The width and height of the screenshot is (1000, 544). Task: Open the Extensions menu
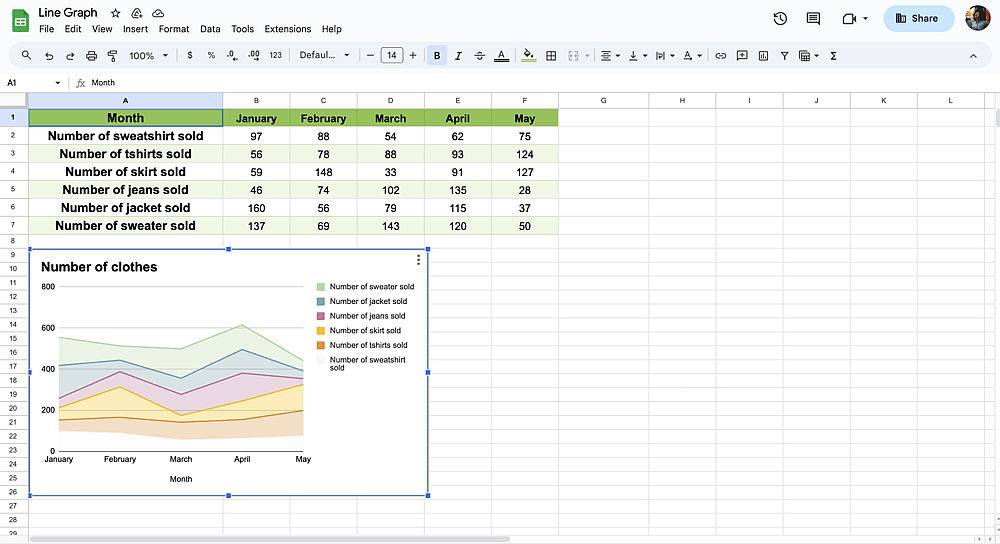point(288,29)
